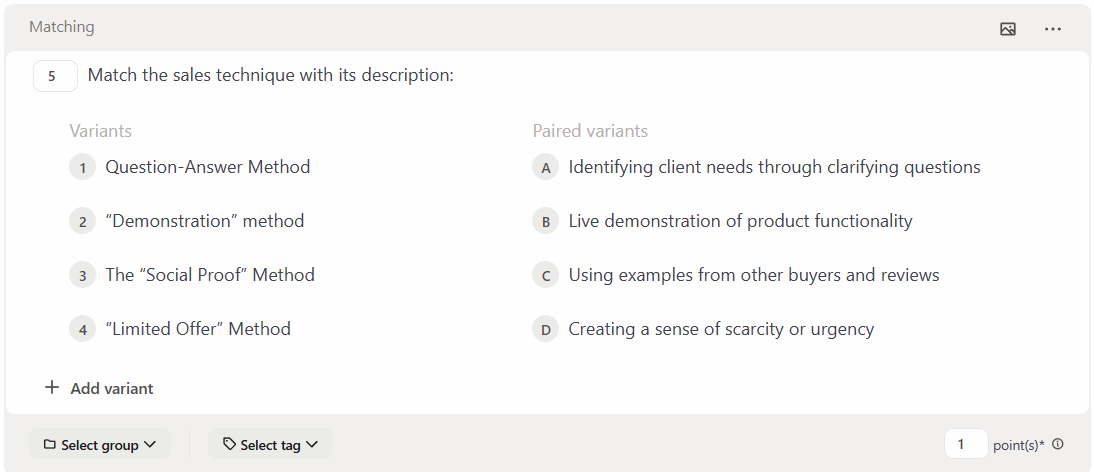Select the "Demonstration" method variant
The height and width of the screenshot is (472, 1094).
pyautogui.click(x=205, y=221)
